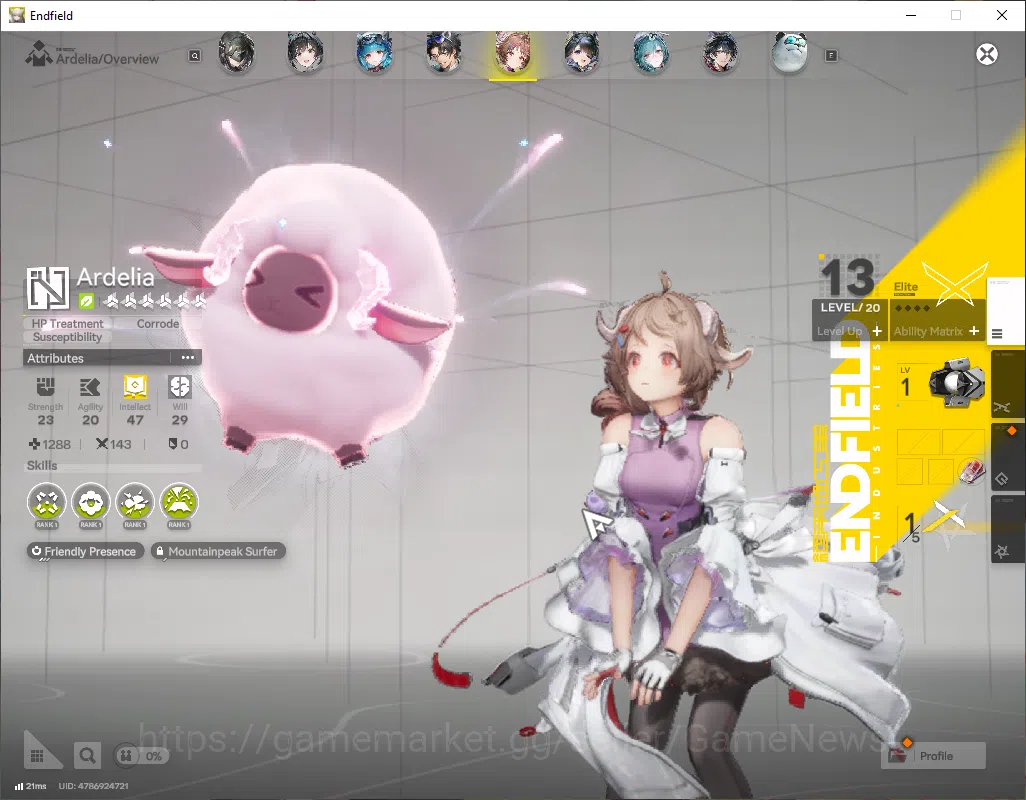Click the LEVEL/ 20 label
The width and height of the screenshot is (1026, 800).
(x=850, y=307)
